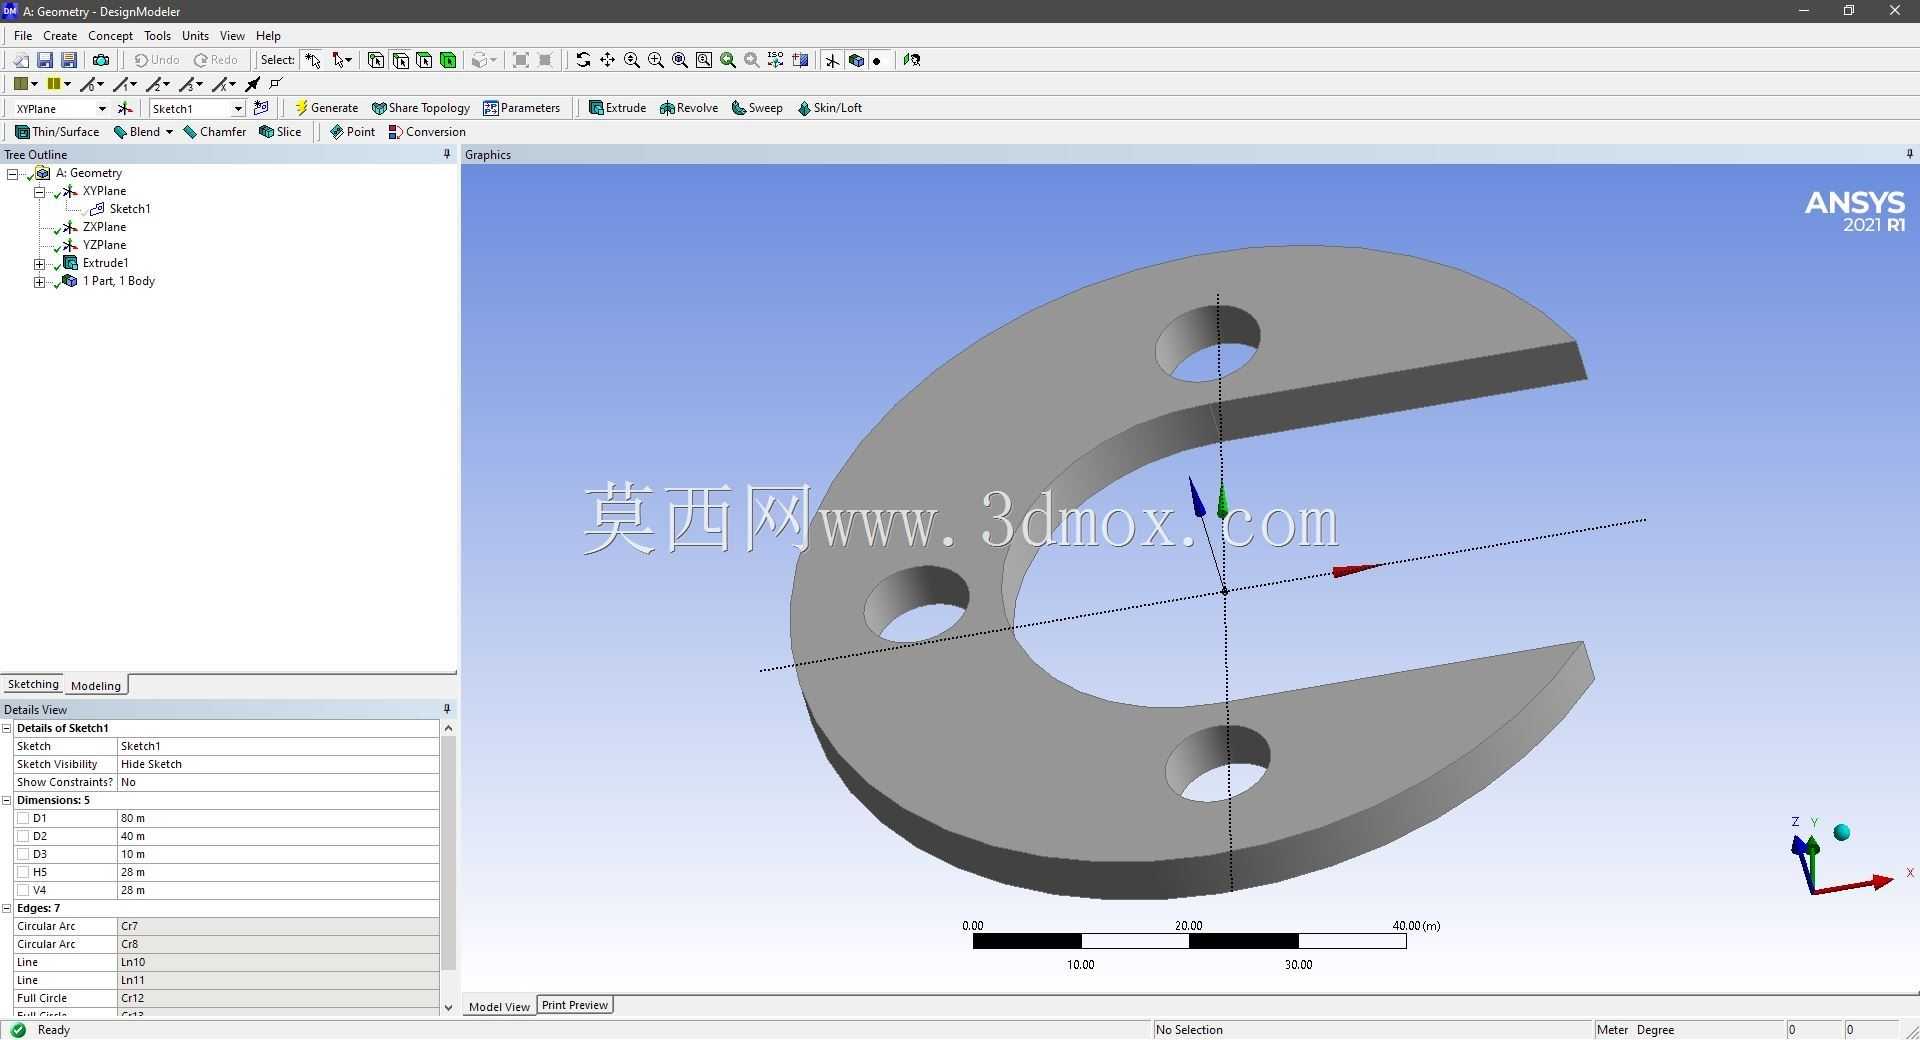Select the Zoom tool
This screenshot has width=1920, height=1040.
(632, 60)
